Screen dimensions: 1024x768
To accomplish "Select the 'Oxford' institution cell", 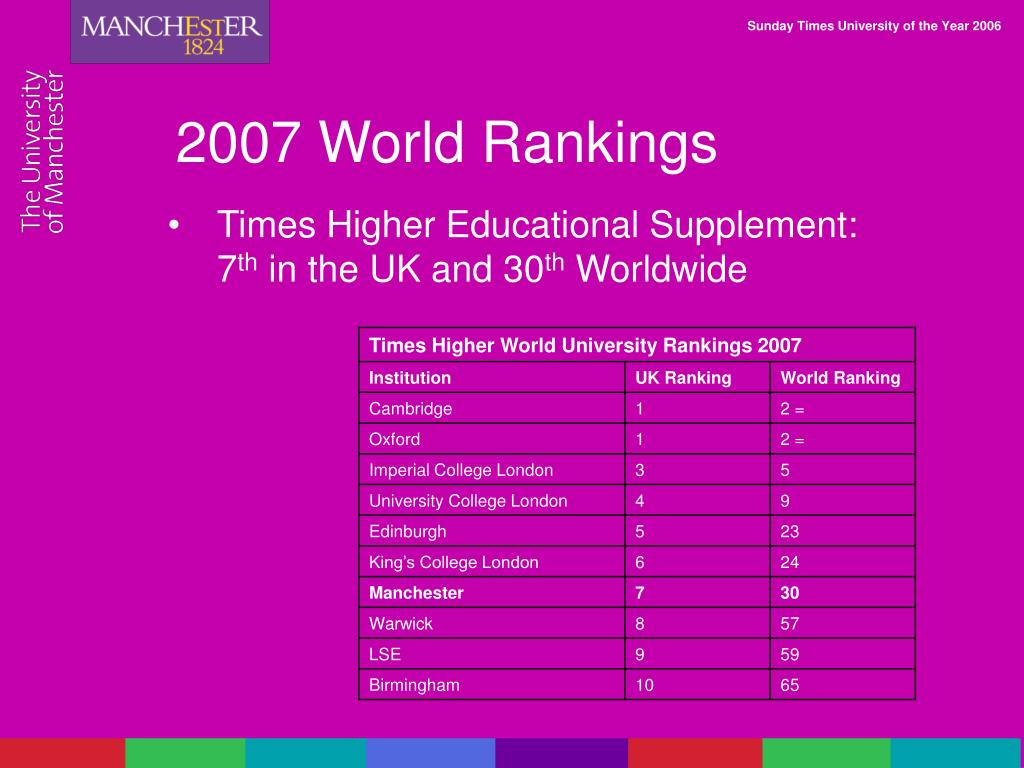I will 492,439.
